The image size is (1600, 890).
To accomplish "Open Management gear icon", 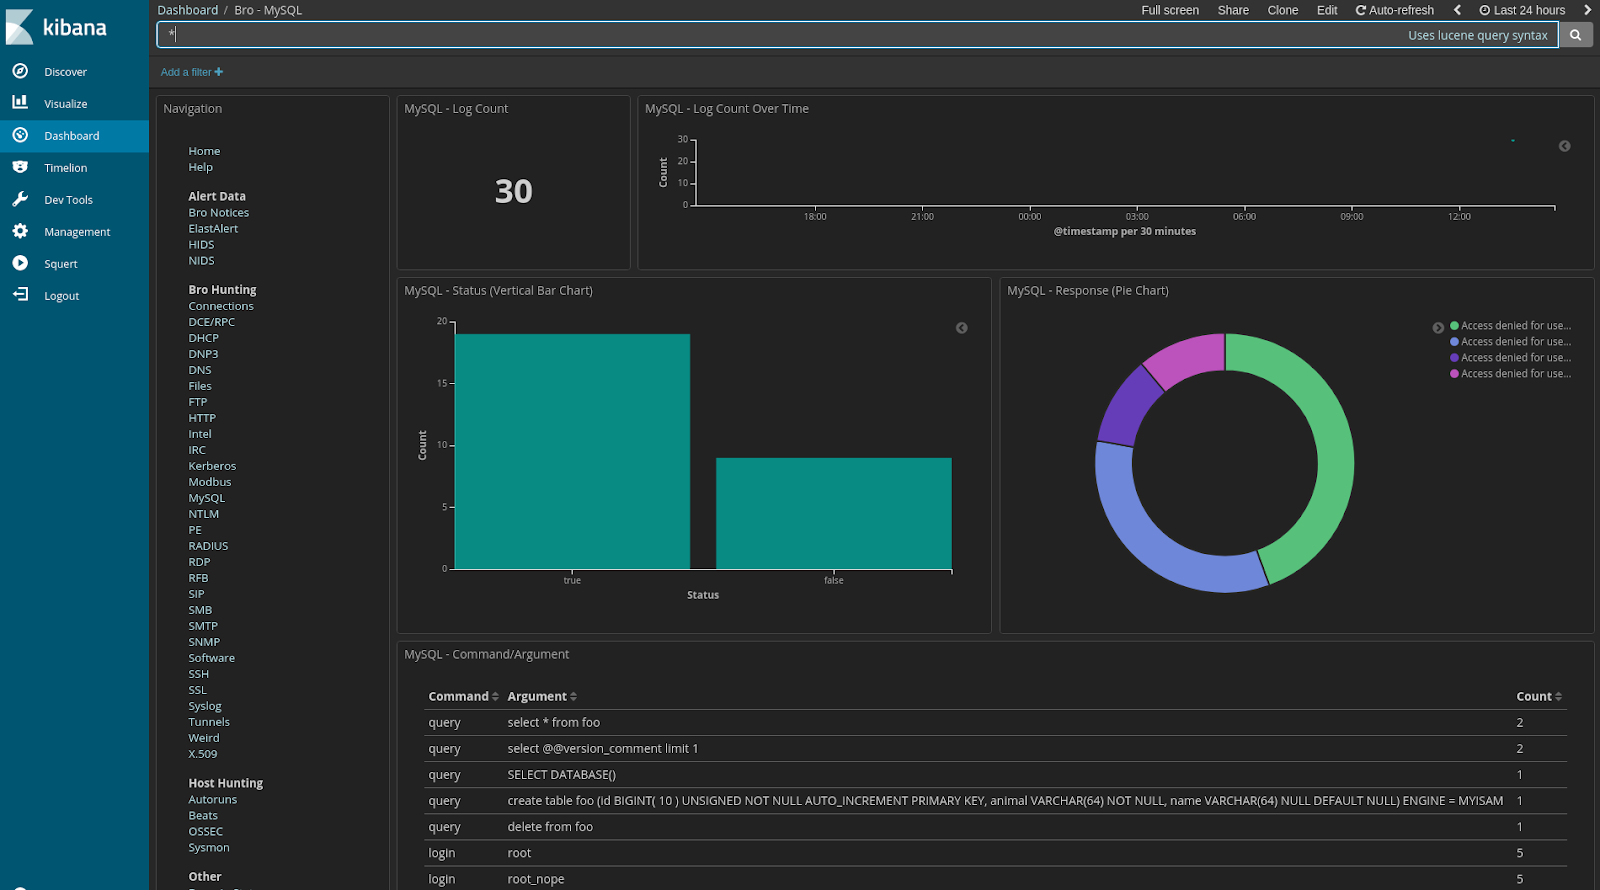I will [x=20, y=231].
